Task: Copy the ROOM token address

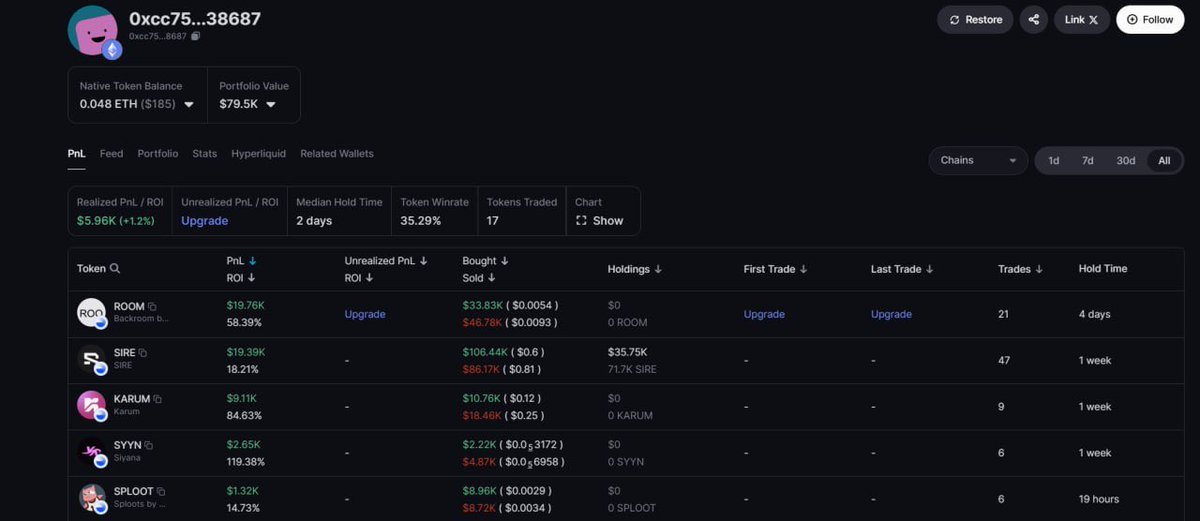Action: tap(153, 306)
